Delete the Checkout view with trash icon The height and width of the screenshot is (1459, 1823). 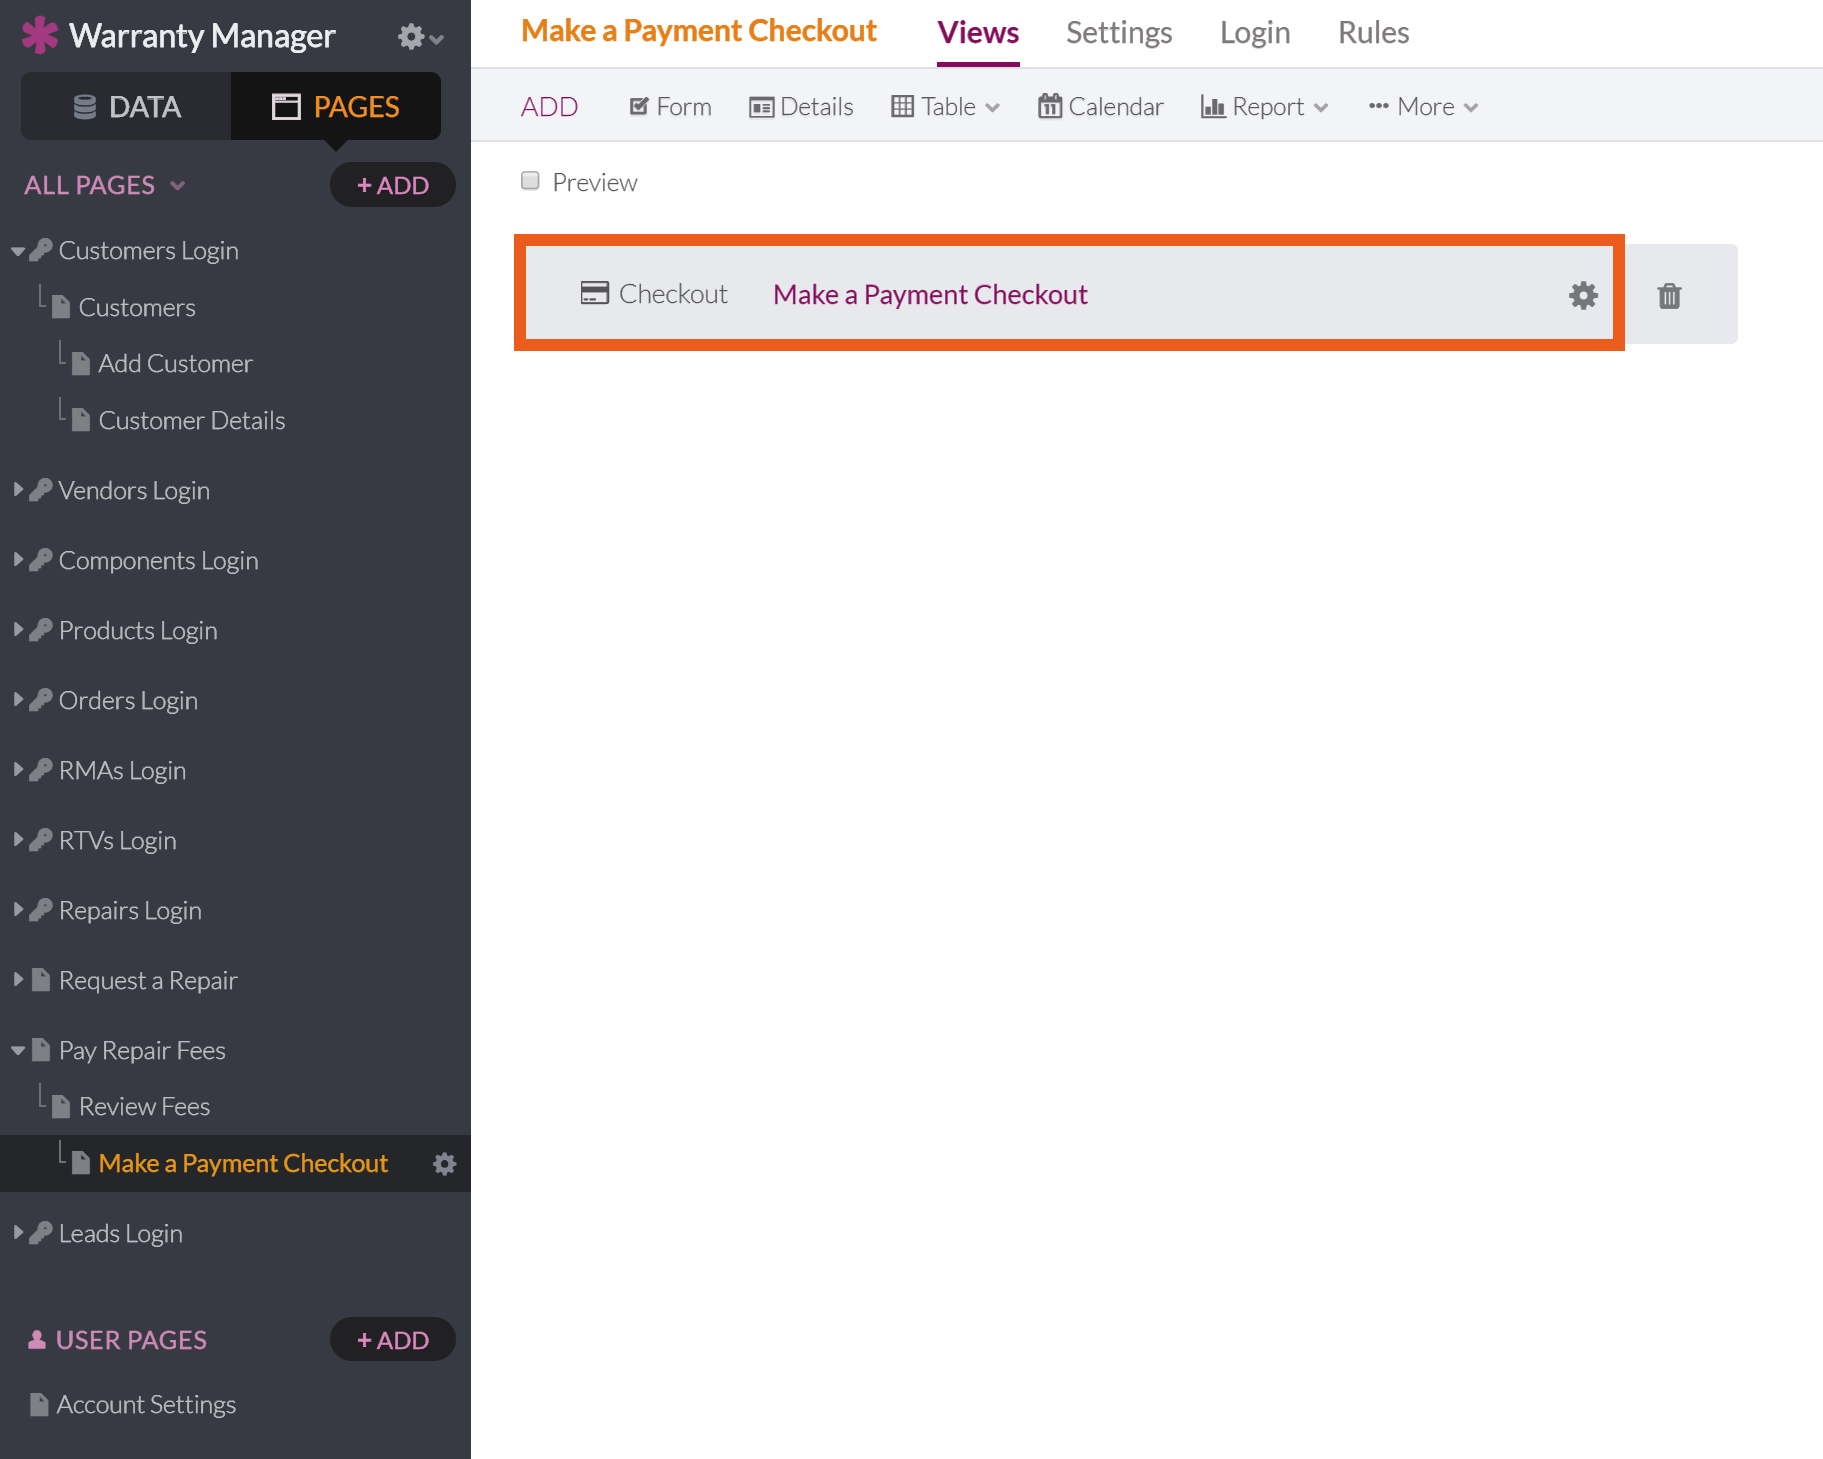click(1669, 295)
